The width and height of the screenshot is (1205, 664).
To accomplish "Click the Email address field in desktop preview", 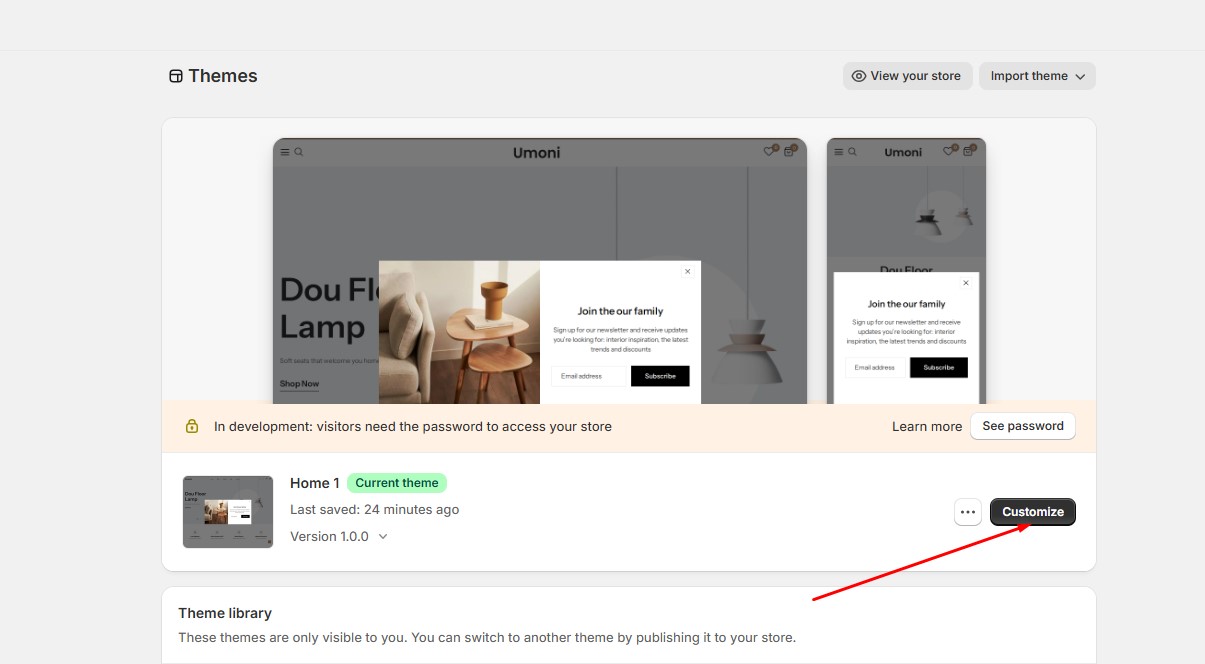I will pyautogui.click(x=588, y=376).
